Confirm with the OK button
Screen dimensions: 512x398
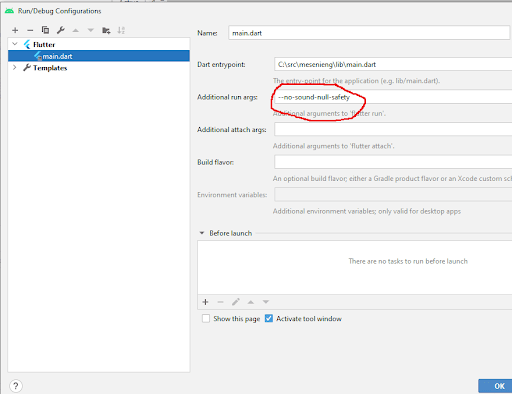(x=495, y=386)
